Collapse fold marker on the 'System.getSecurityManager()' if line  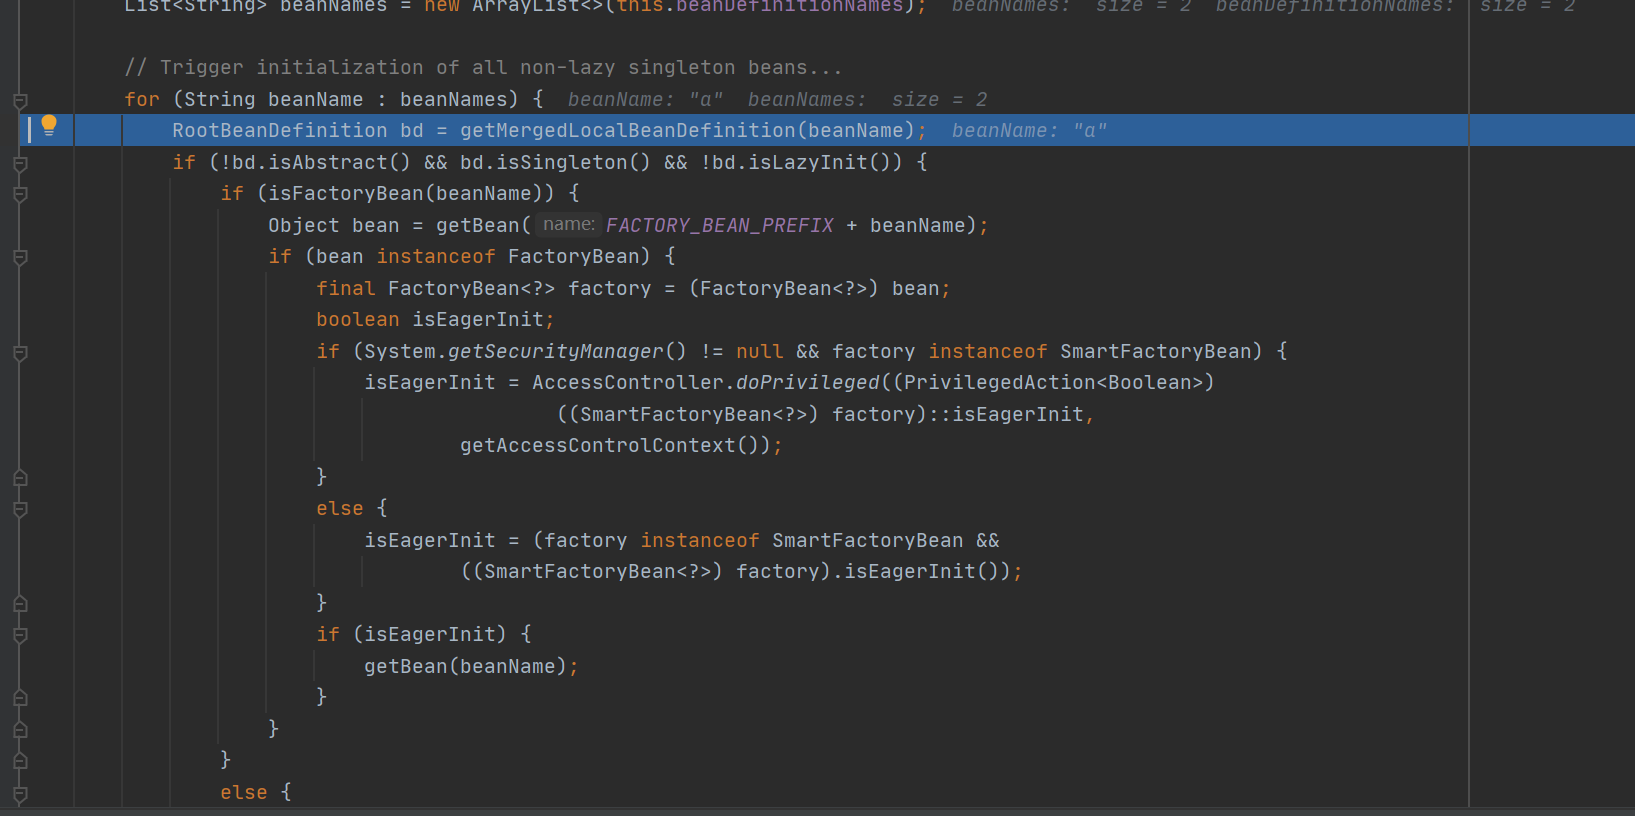point(20,352)
